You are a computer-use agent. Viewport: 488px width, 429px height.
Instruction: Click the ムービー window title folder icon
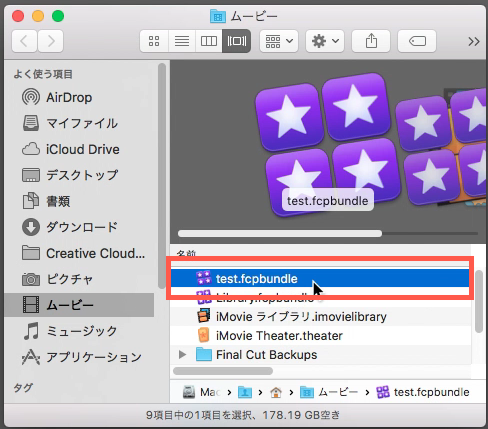tap(218, 16)
